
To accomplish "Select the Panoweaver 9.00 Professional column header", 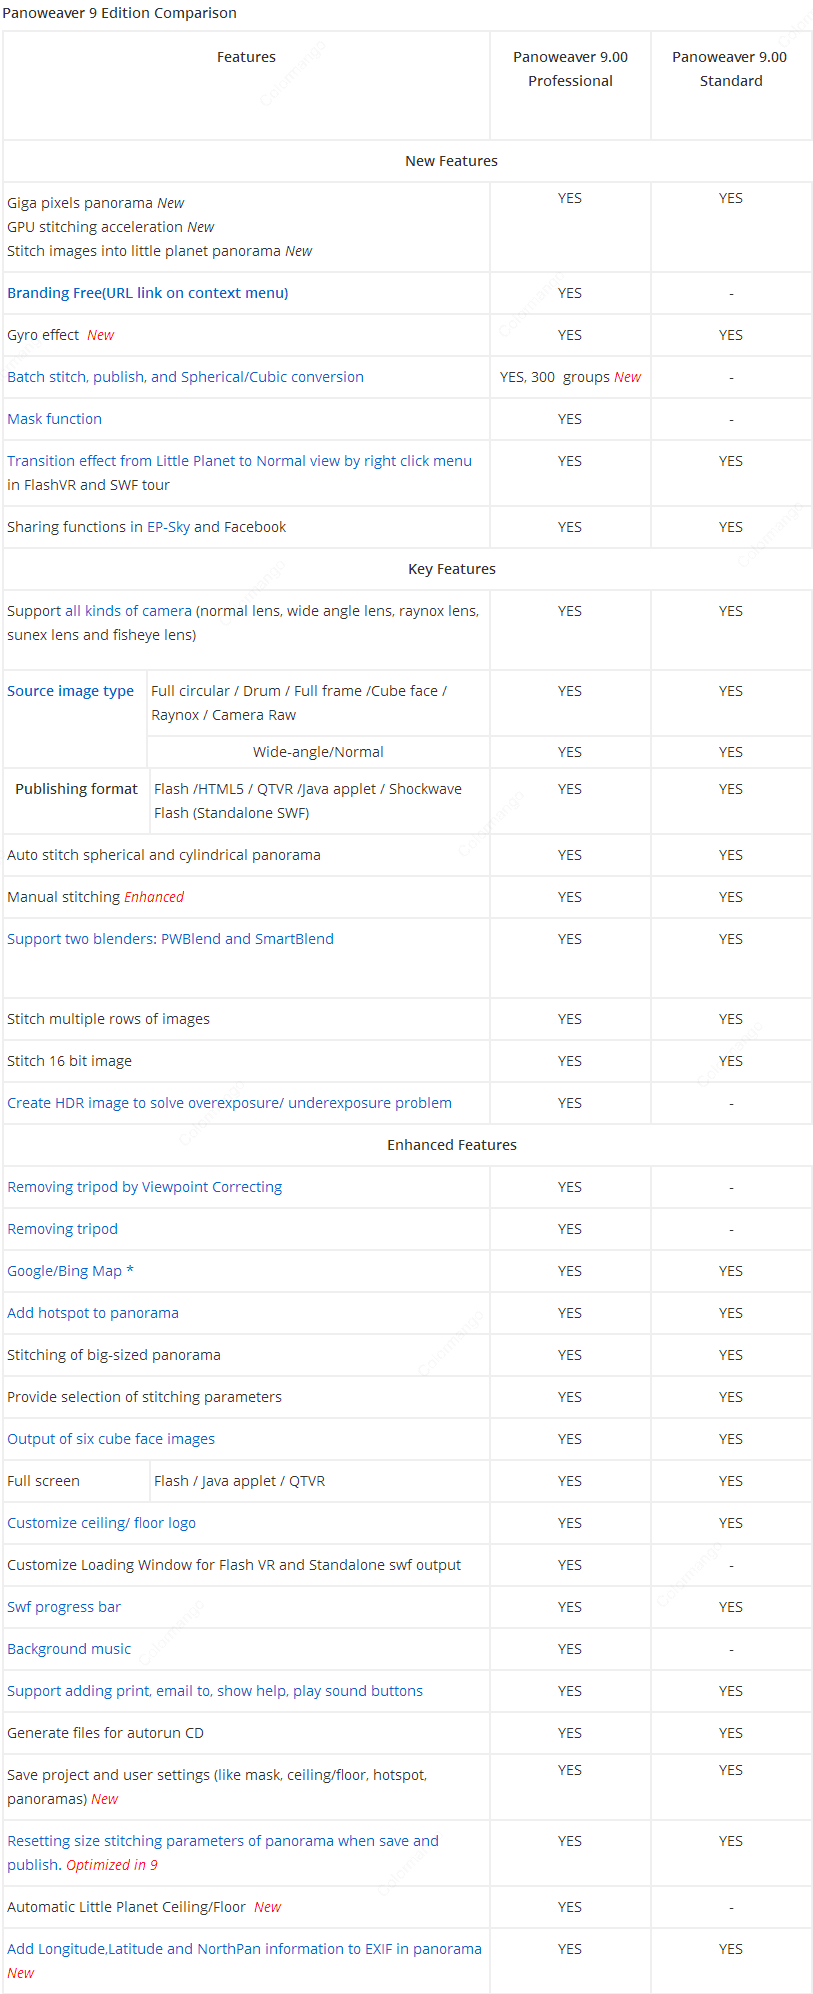I will (570, 69).
